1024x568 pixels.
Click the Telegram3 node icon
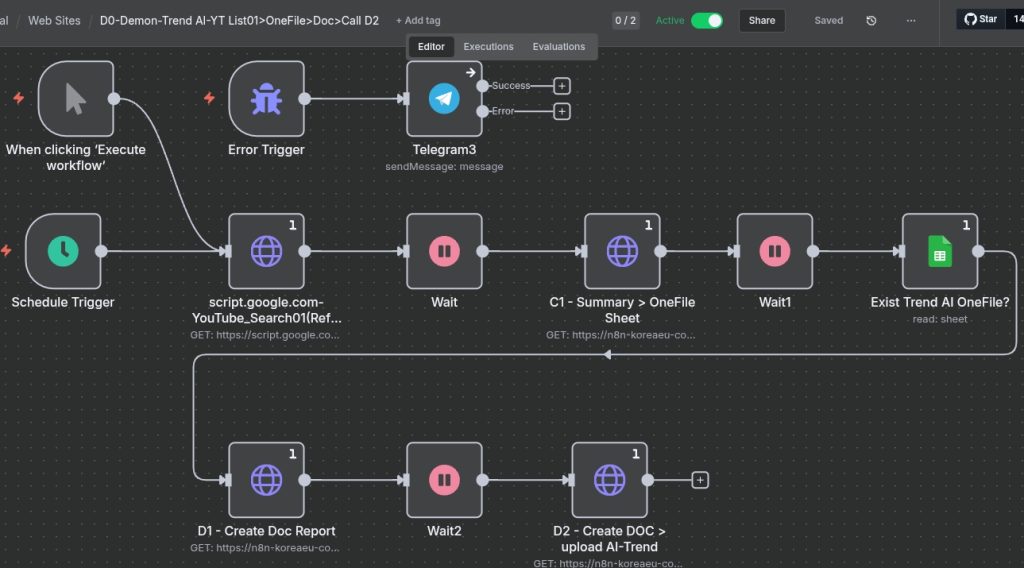444,98
